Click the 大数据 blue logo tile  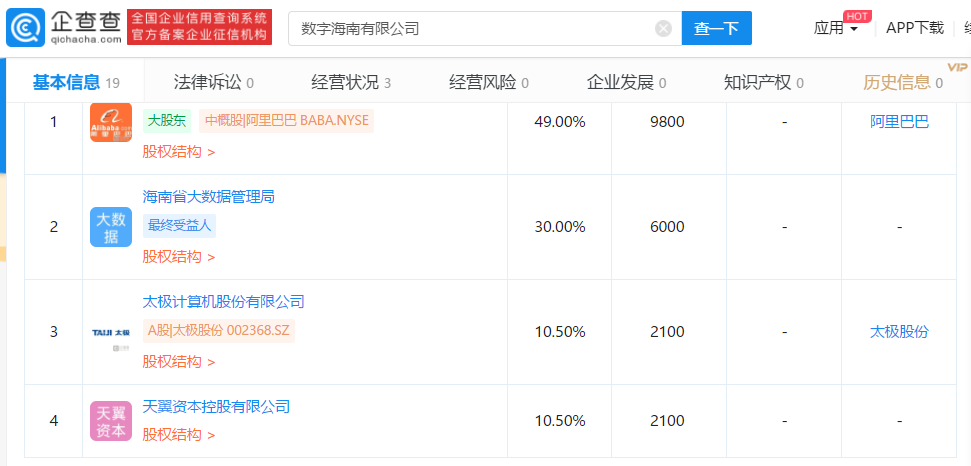click(111, 227)
